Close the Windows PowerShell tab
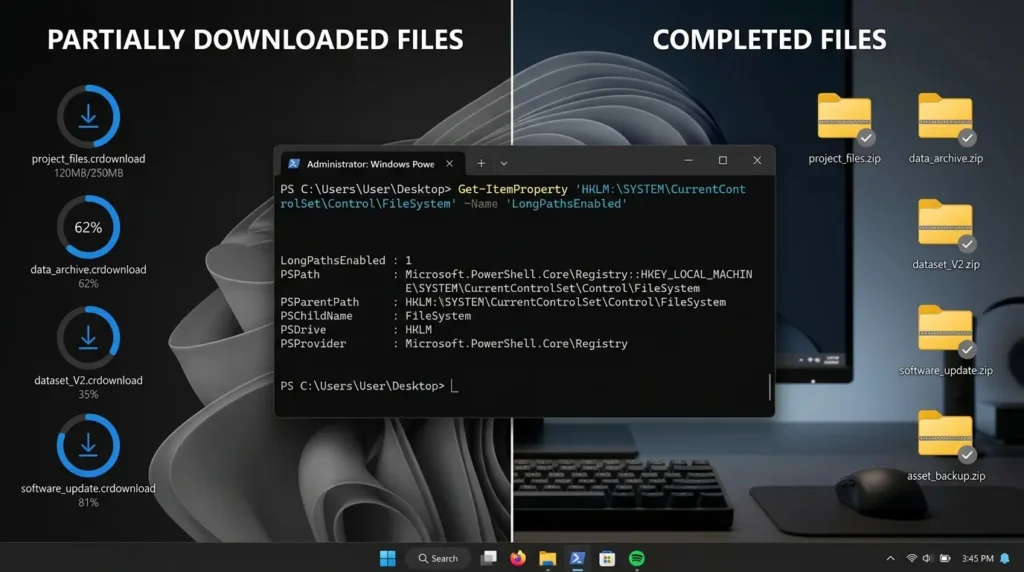This screenshot has height=572, width=1024. pos(449,164)
